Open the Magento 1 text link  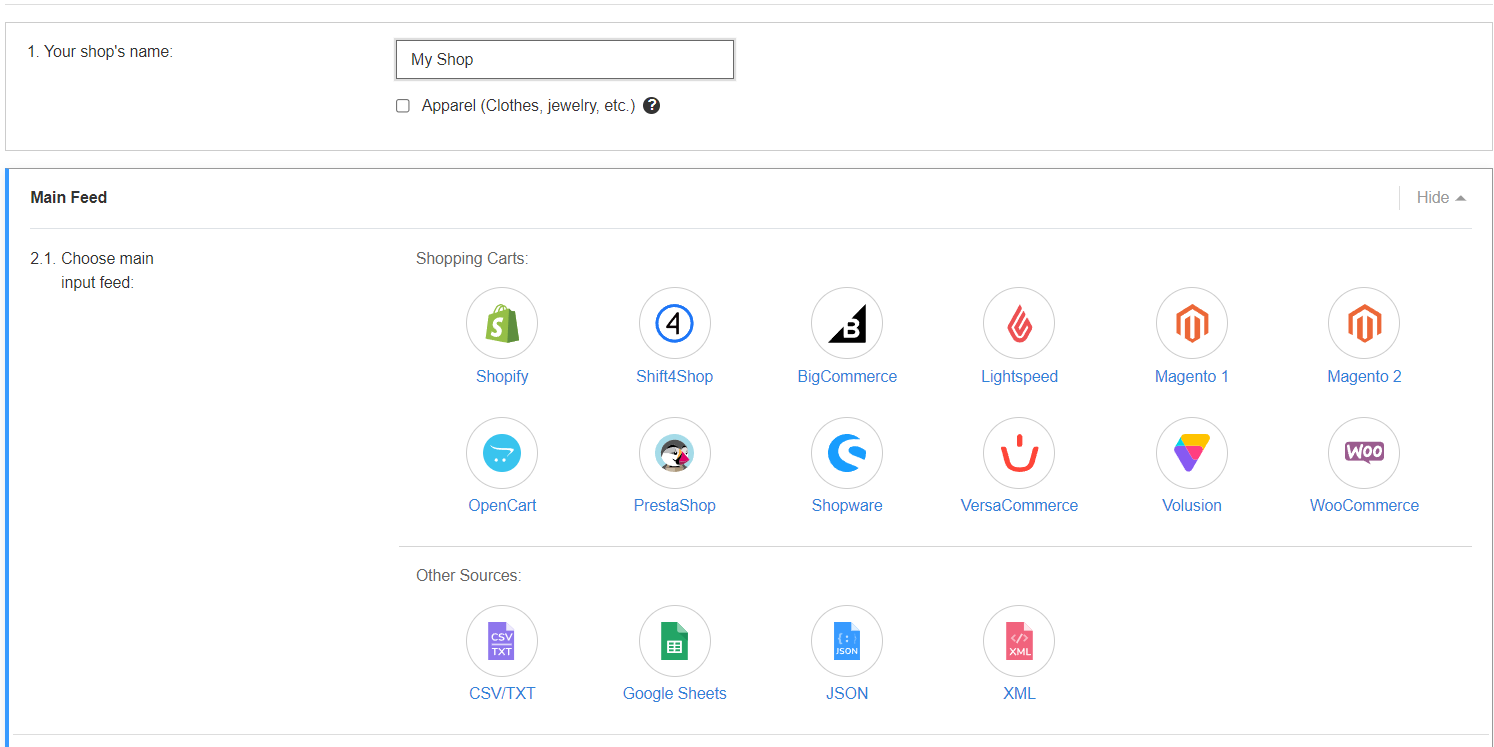click(1192, 377)
